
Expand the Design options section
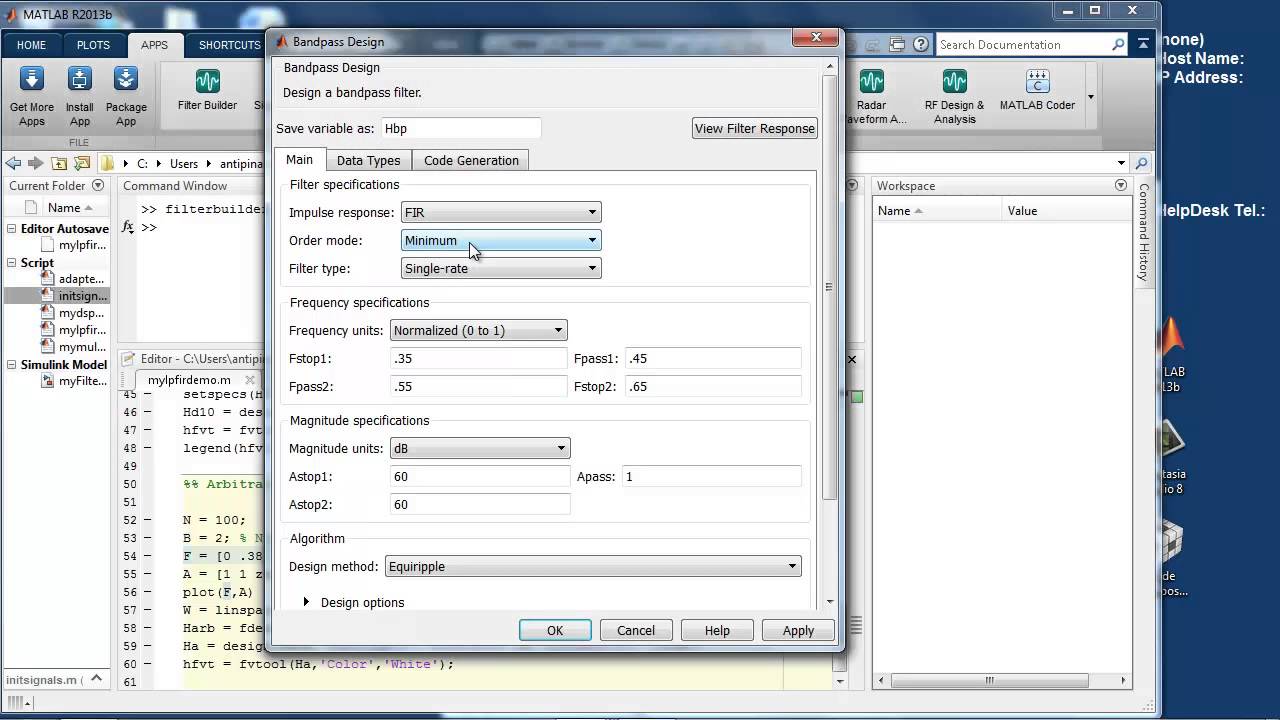[x=307, y=602]
